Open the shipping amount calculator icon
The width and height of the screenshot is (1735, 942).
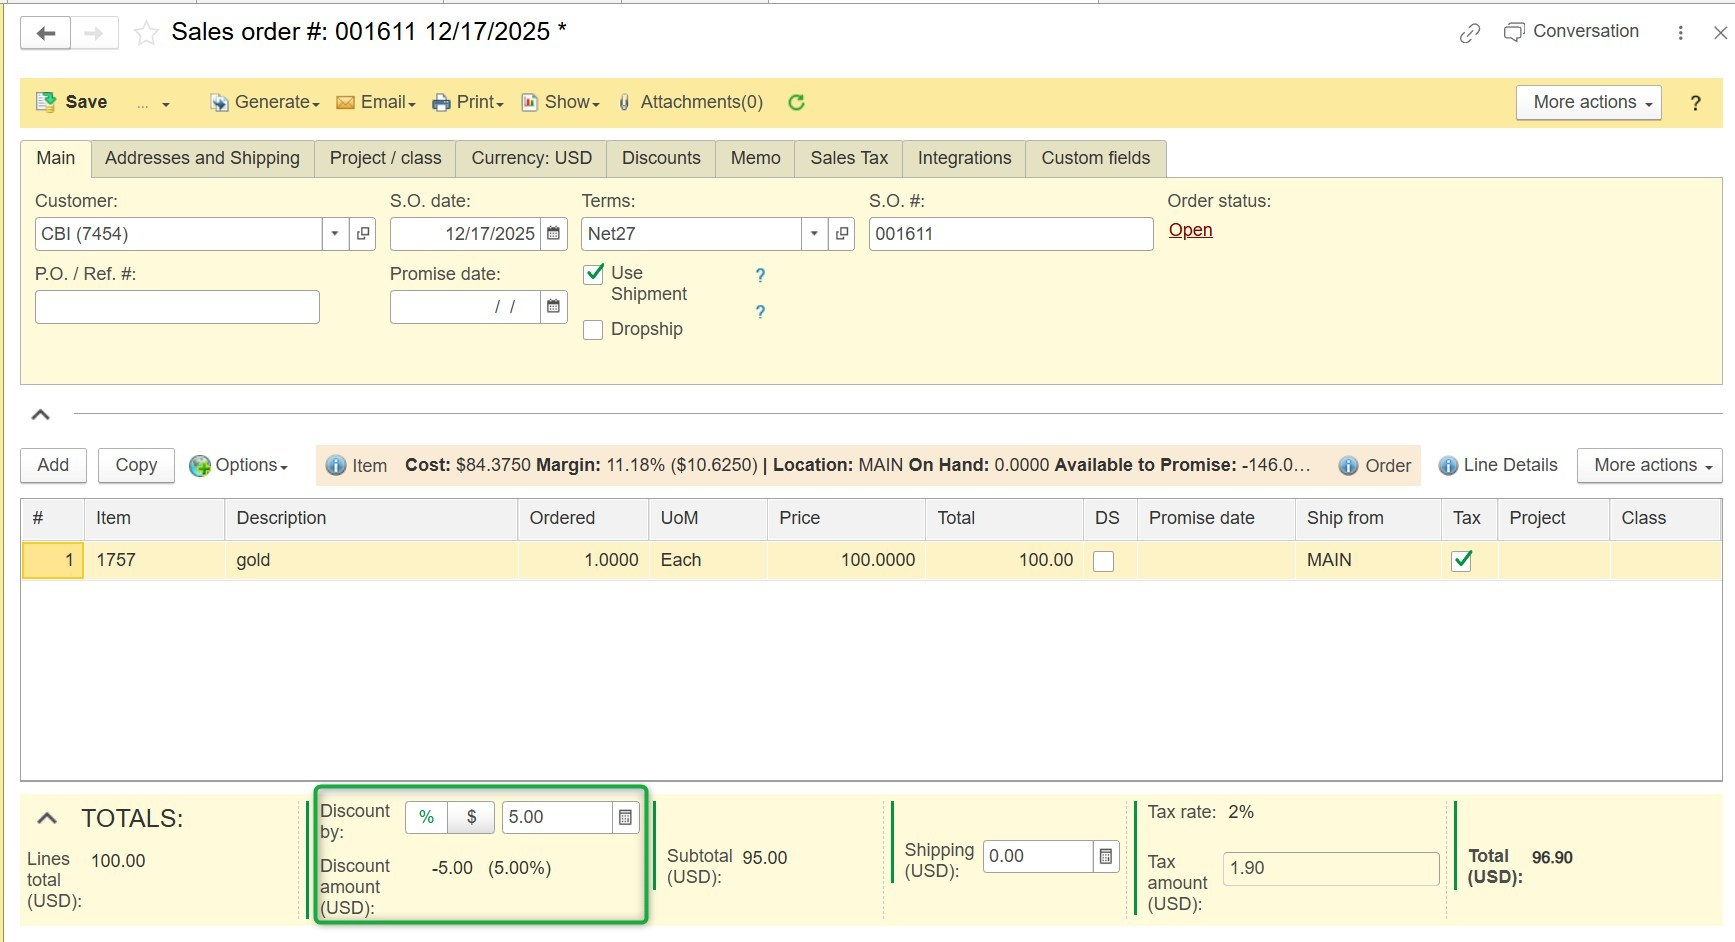[1105, 857]
